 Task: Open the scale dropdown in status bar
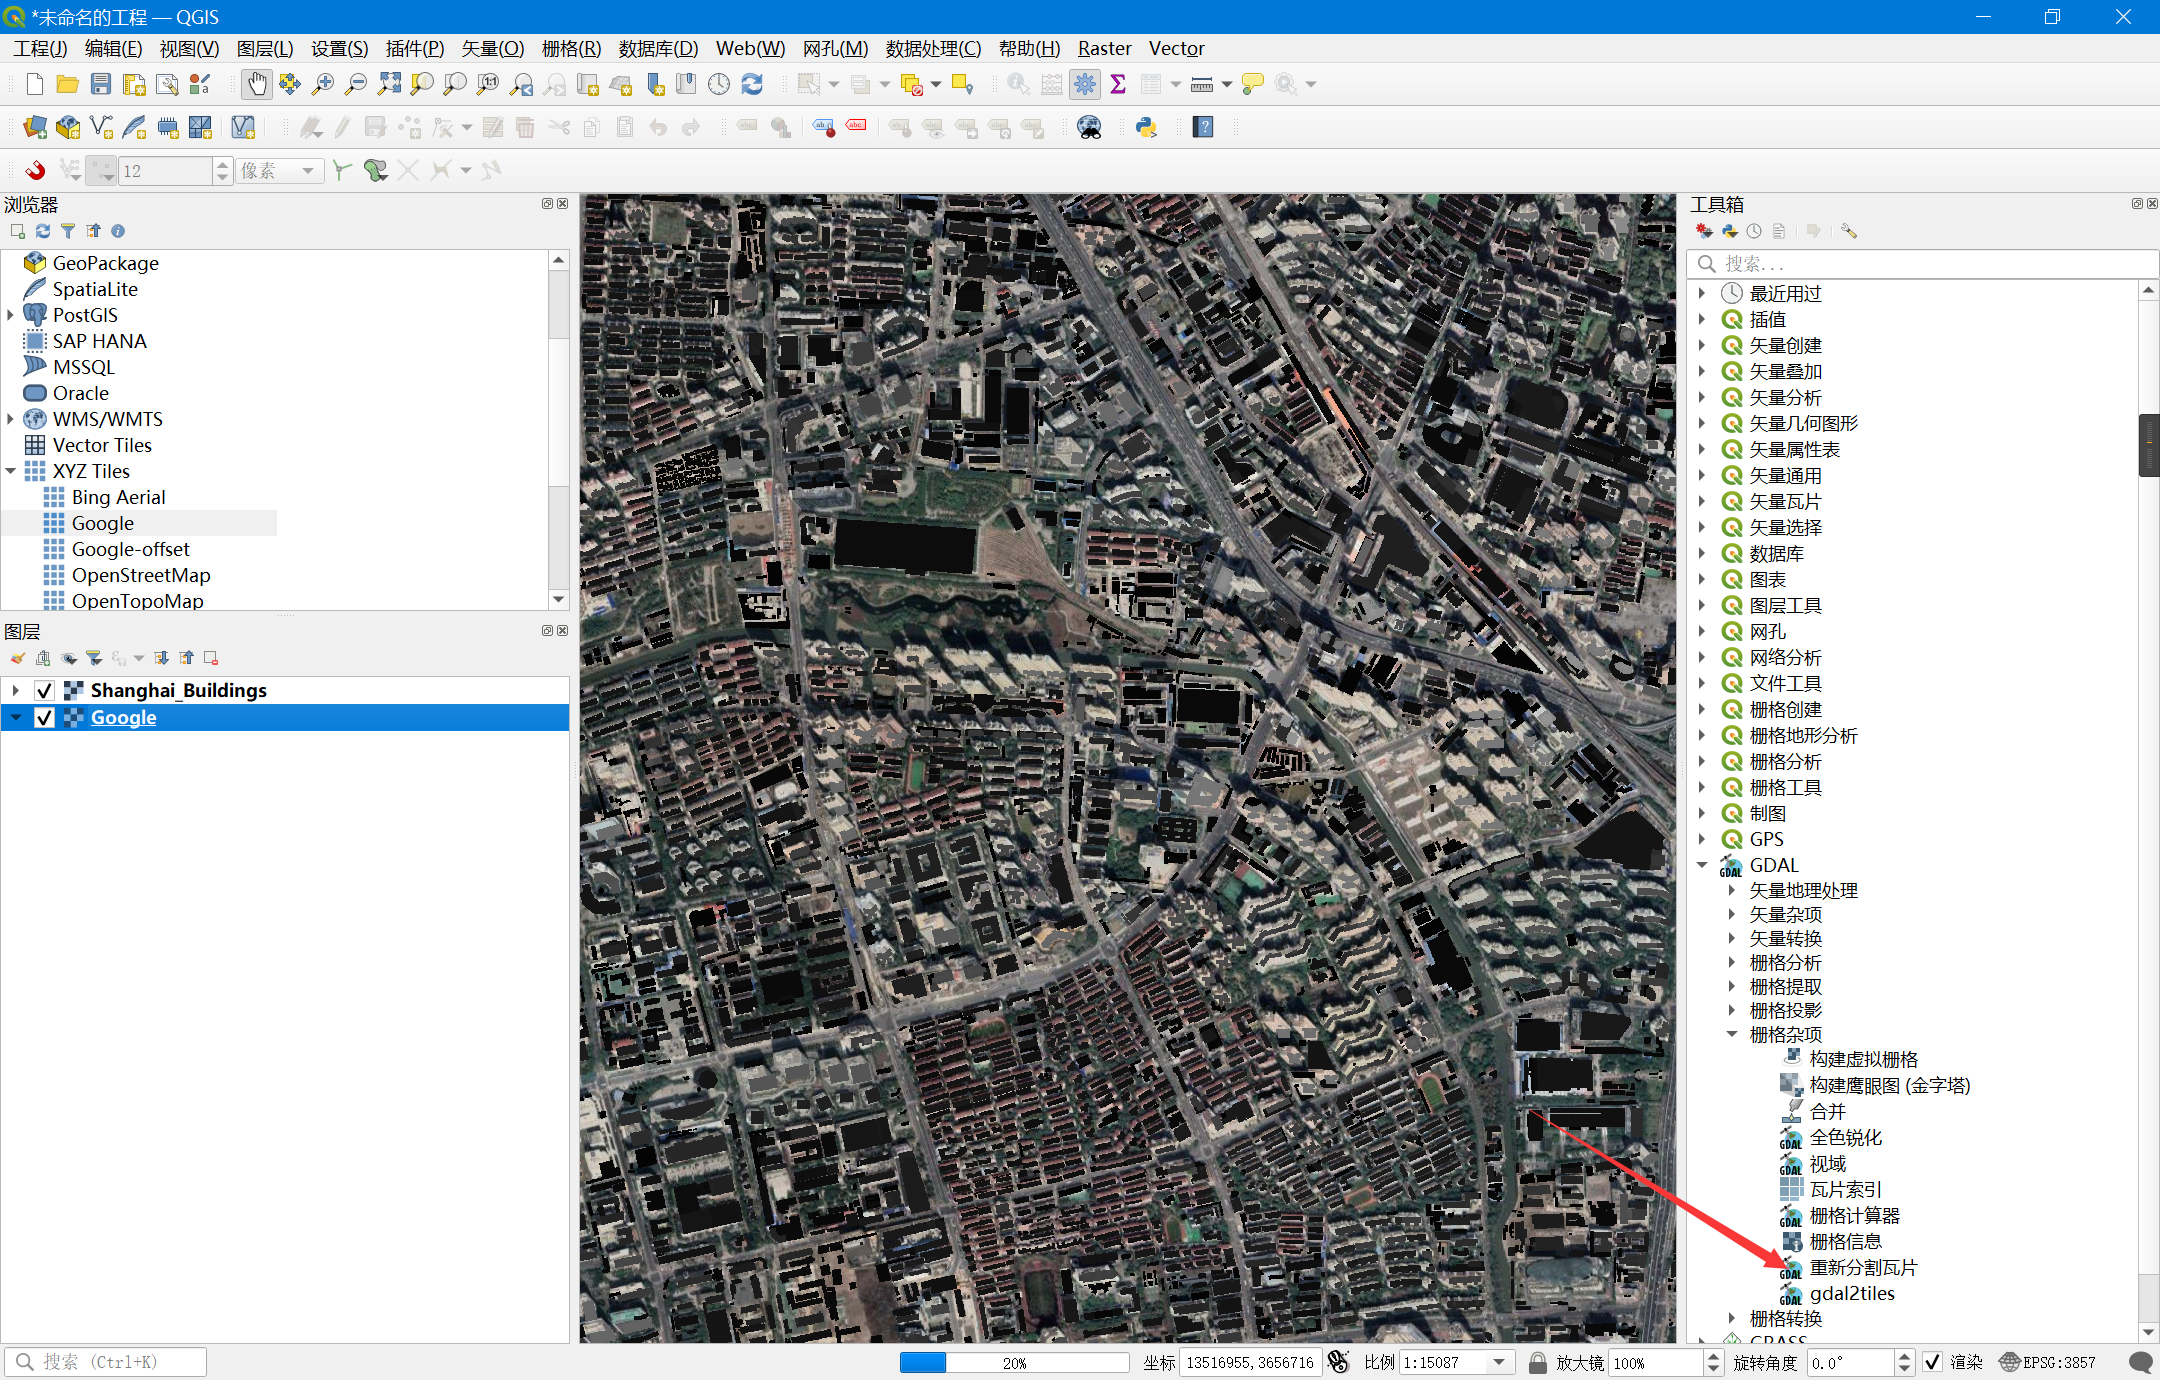pyautogui.click(x=1499, y=1362)
